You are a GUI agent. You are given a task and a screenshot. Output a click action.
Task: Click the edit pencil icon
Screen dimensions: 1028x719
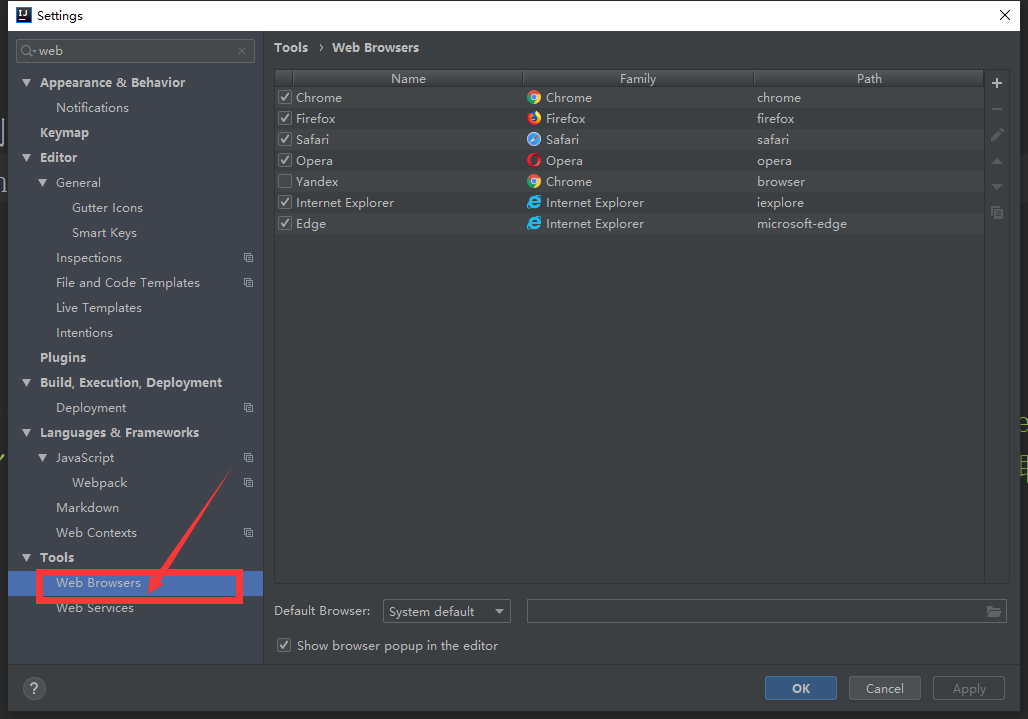tap(997, 135)
